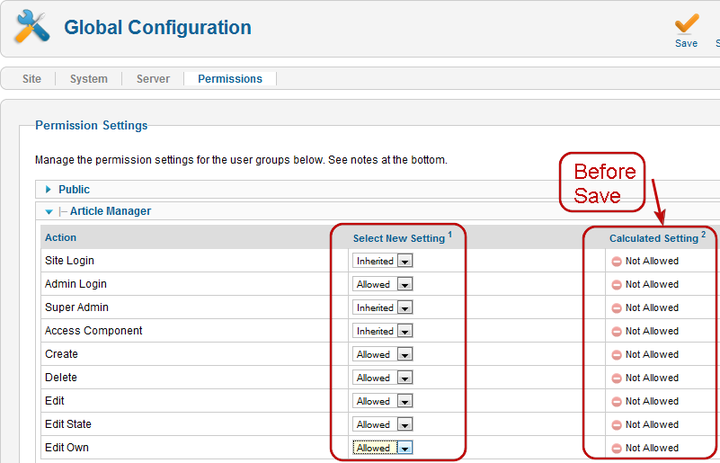Switch to the System tab
Image resolution: width=720 pixels, height=463 pixels.
tap(89, 79)
